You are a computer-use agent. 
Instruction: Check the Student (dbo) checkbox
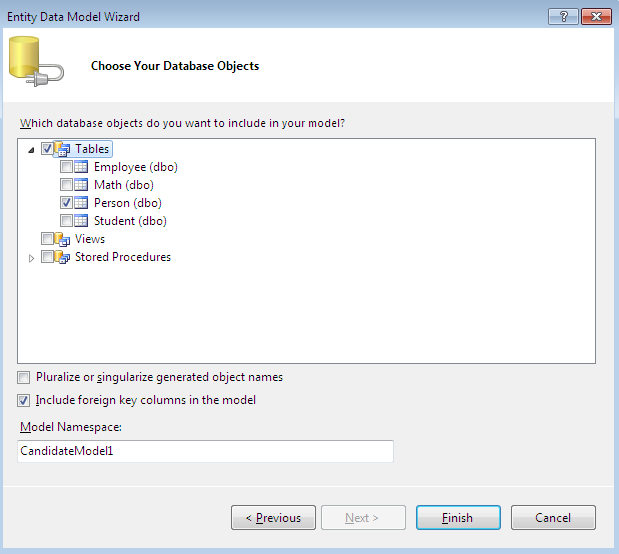pos(66,220)
